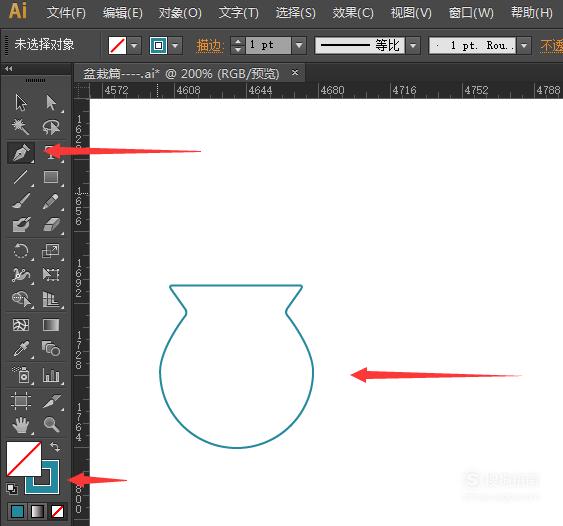The image size is (563, 526).
Task: Select the Lasso tool
Action: click(51, 127)
